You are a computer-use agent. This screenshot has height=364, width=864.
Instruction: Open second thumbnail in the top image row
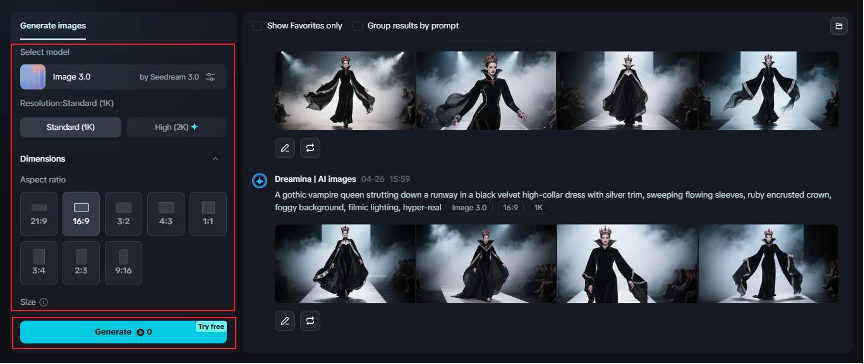tap(486, 91)
